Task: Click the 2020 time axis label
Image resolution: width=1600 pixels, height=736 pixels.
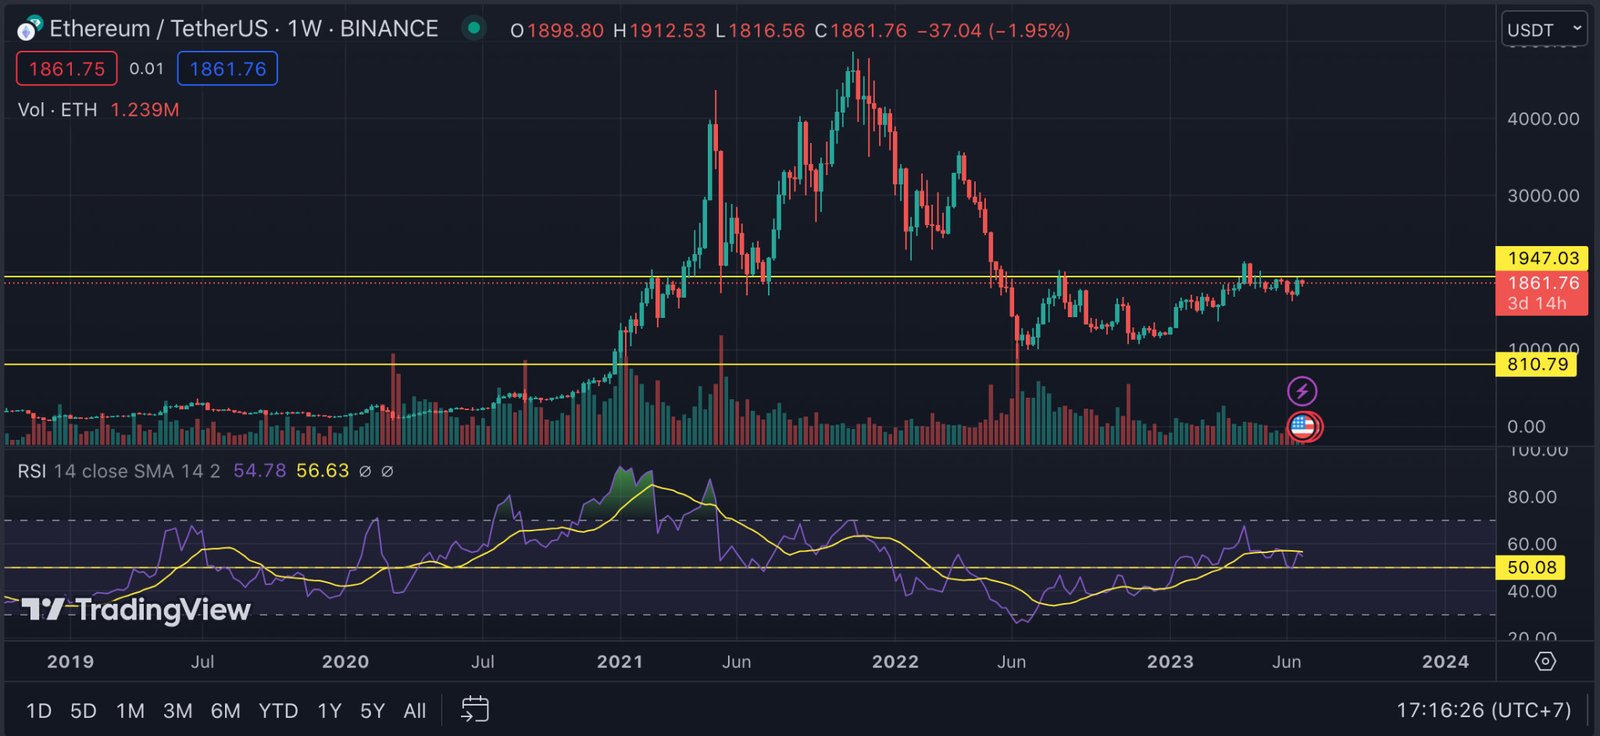Action: coord(345,662)
